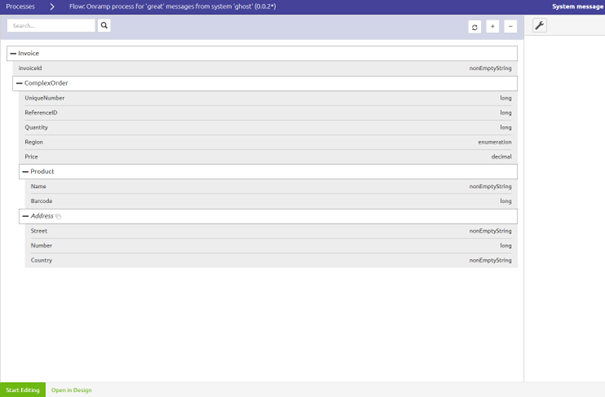Focus the Search input field
The image size is (605, 397).
point(51,25)
